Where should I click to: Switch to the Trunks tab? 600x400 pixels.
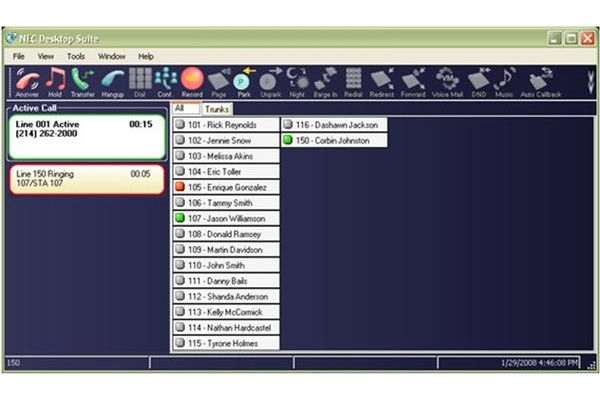pos(217,109)
